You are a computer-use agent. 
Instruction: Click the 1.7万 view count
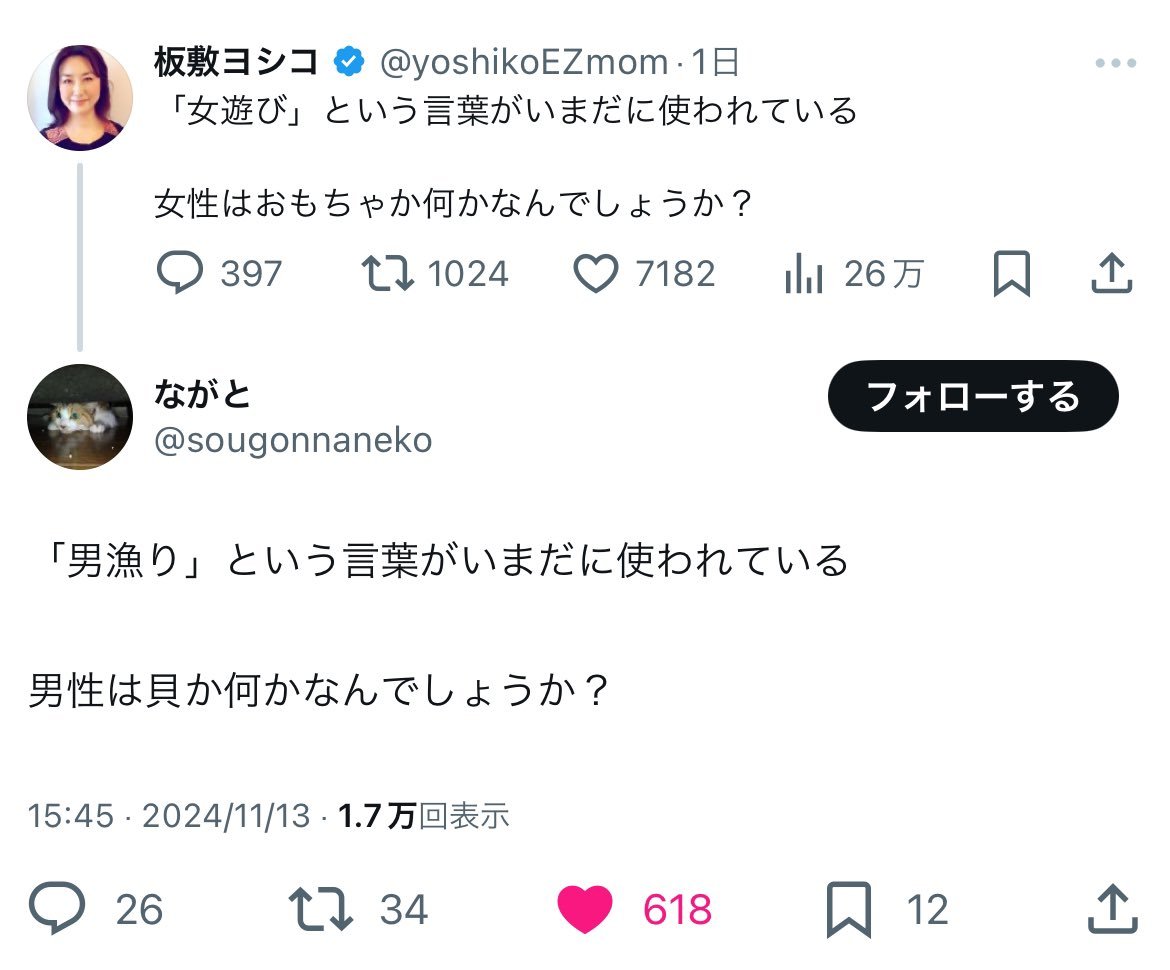[377, 816]
